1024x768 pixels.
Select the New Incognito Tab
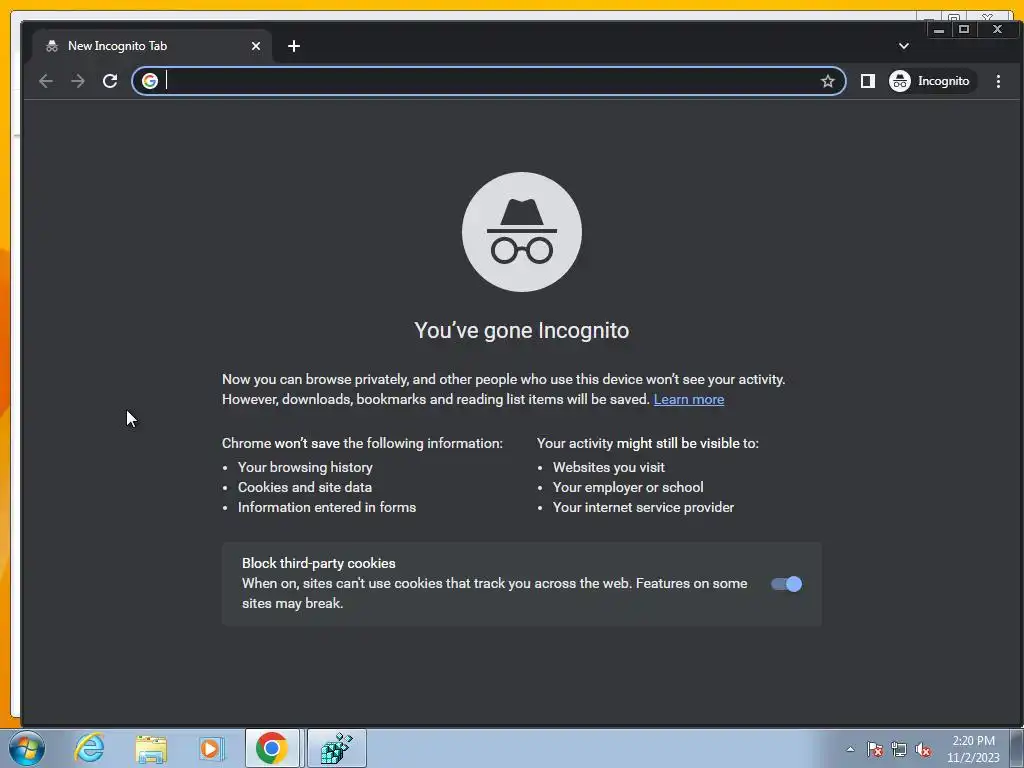pyautogui.click(x=152, y=46)
